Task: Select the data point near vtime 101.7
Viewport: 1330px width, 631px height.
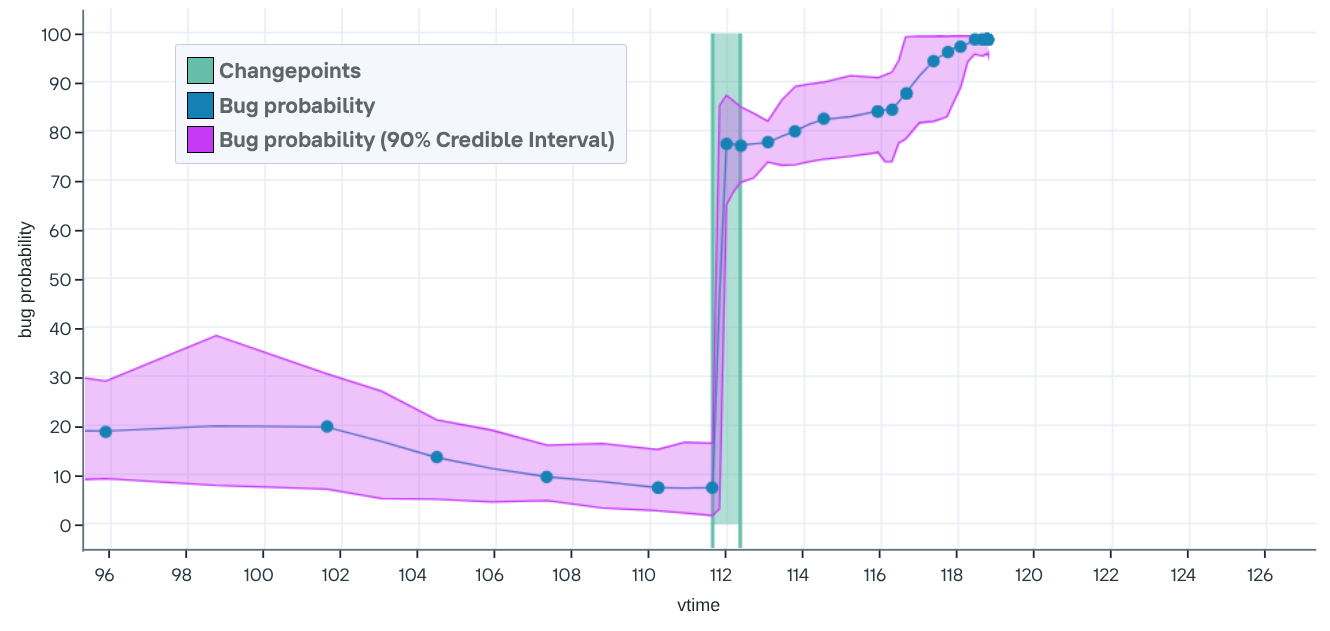Action: pyautogui.click(x=327, y=427)
